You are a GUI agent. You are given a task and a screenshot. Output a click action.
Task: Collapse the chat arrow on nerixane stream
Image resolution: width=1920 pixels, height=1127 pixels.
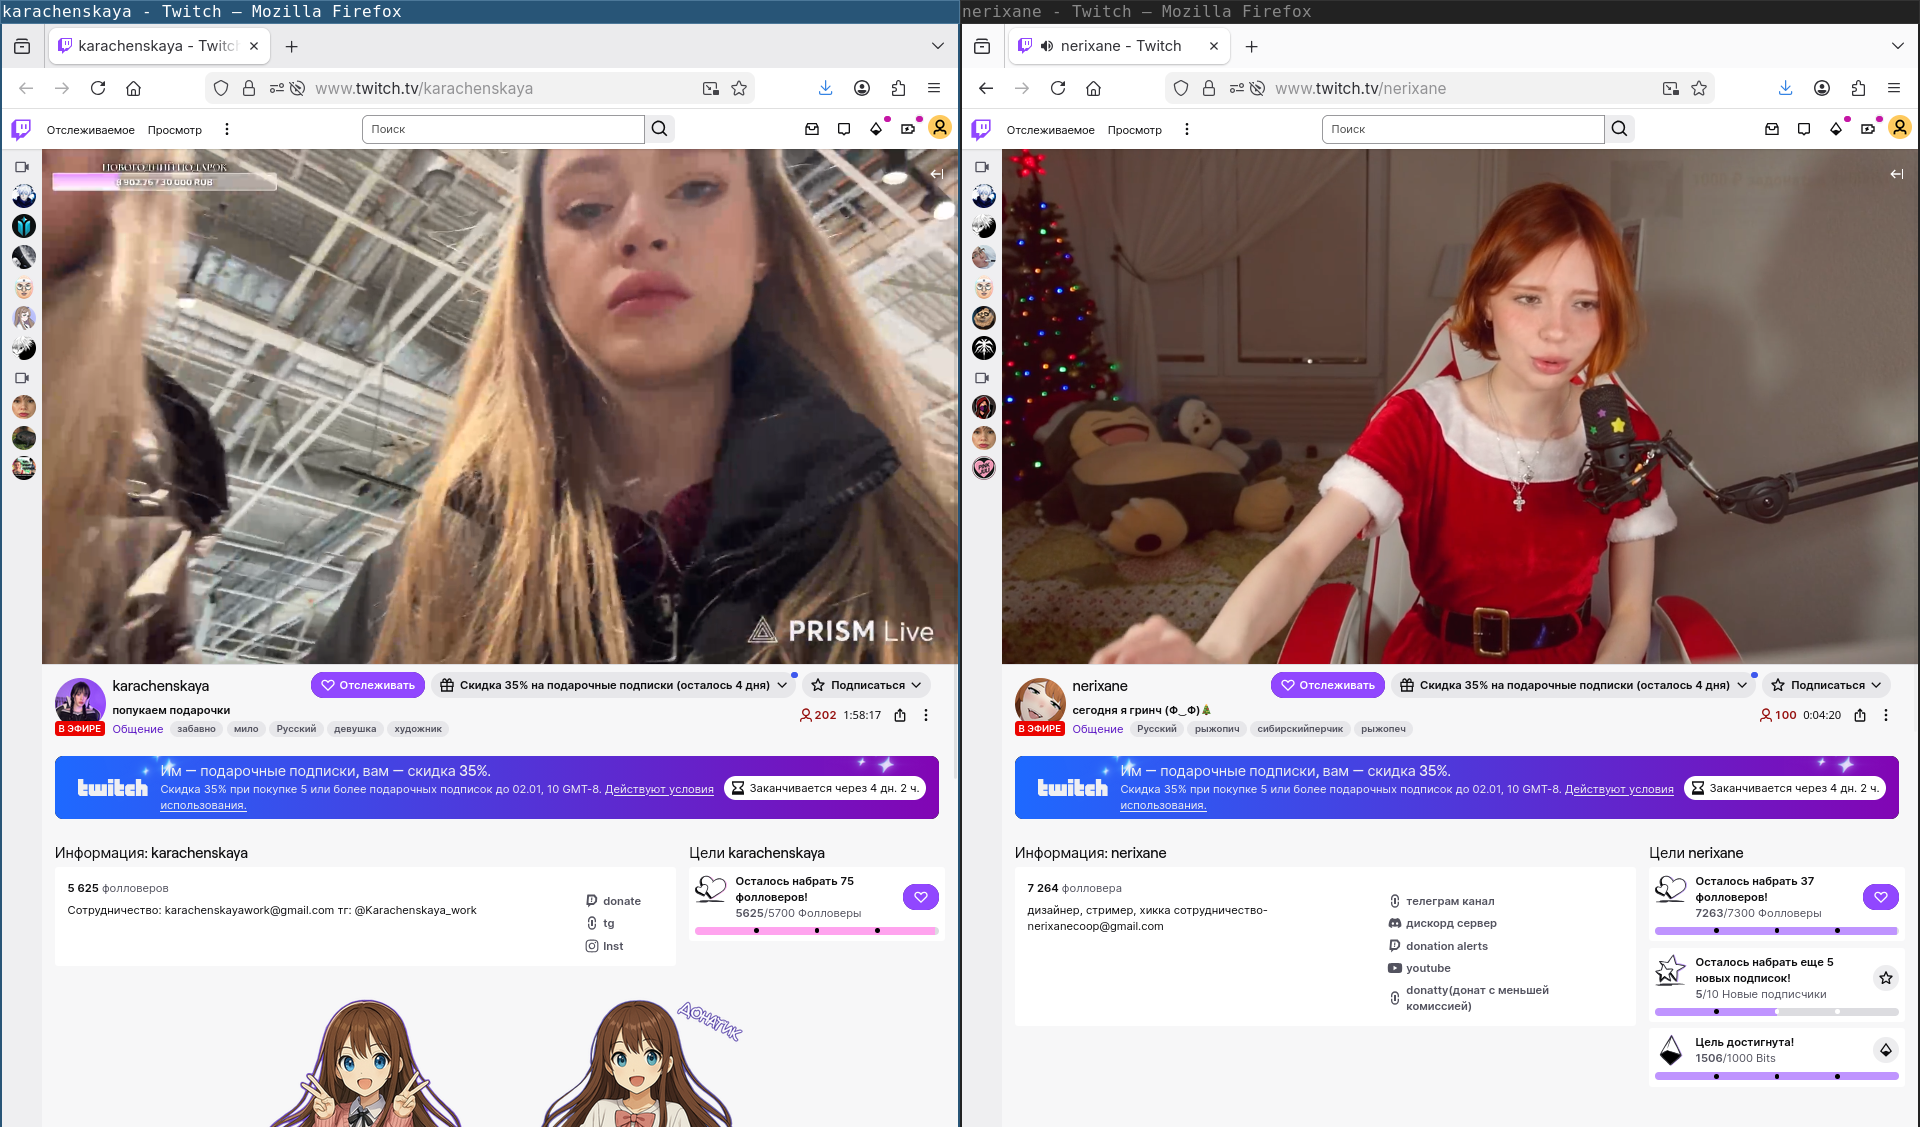(1896, 174)
